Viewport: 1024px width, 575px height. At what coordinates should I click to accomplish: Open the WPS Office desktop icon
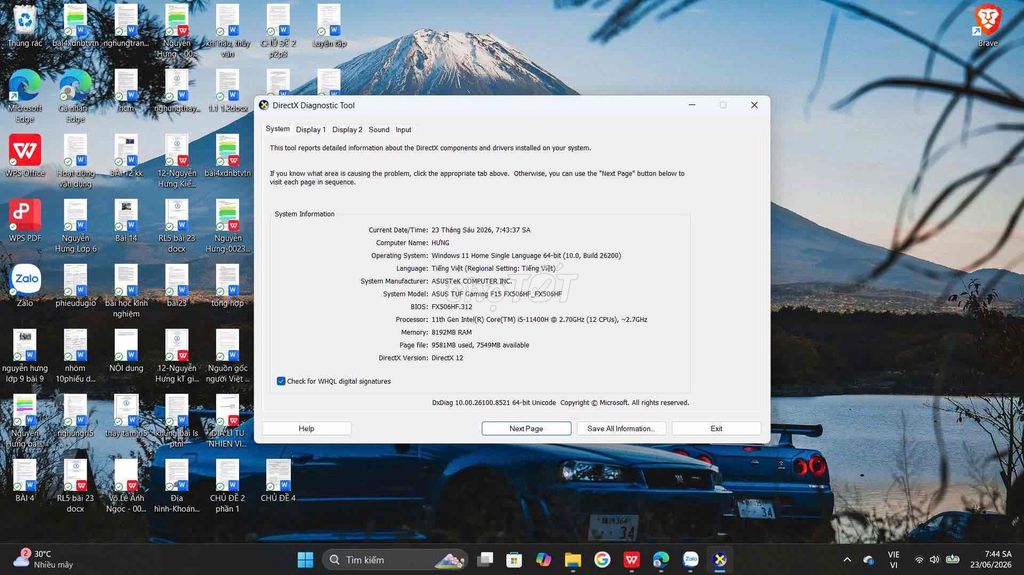[25, 156]
